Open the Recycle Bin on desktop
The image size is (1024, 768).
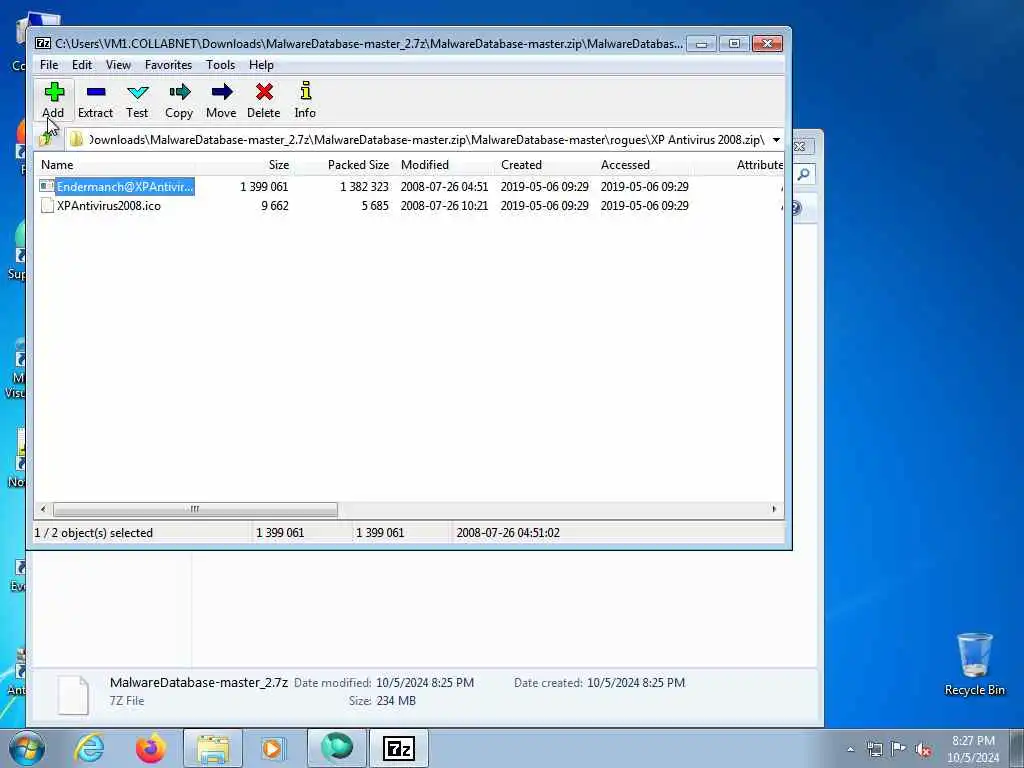pos(974,664)
